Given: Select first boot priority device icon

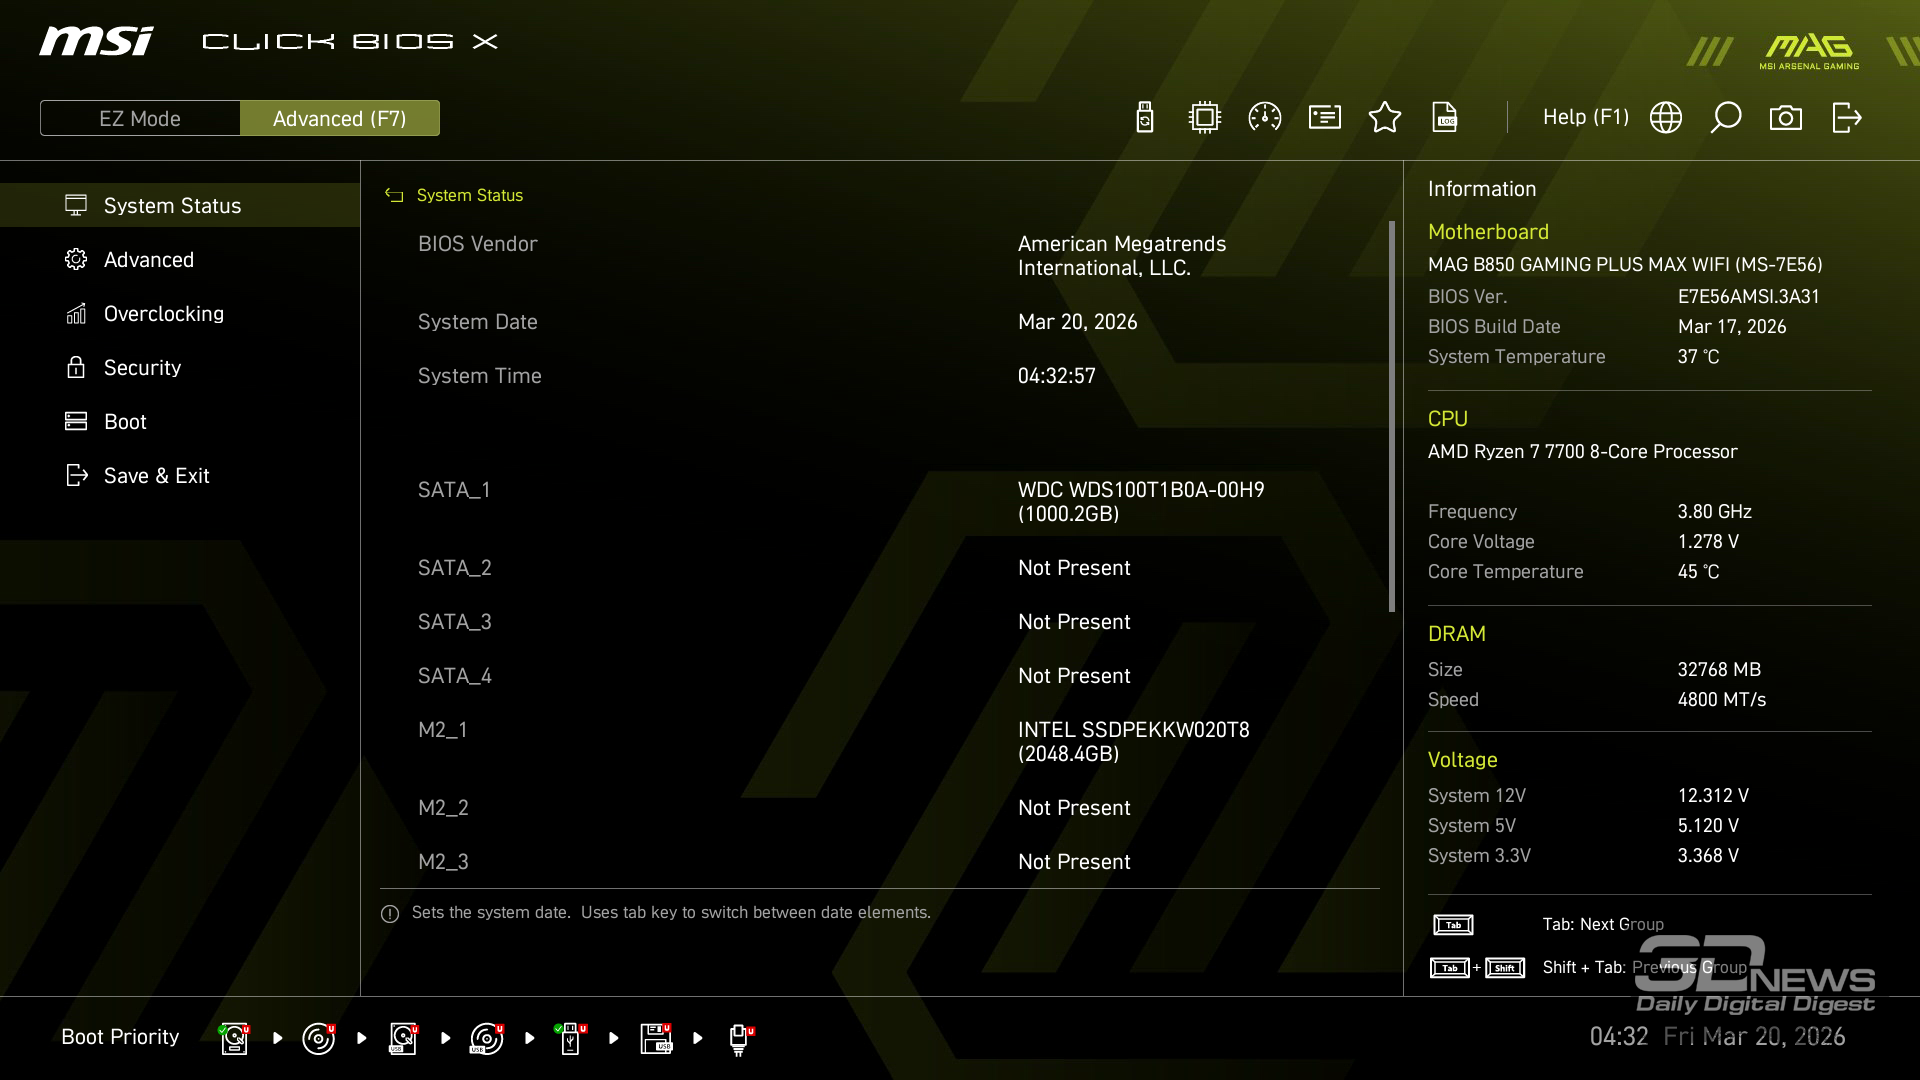Looking at the screenshot, I should 234,1038.
